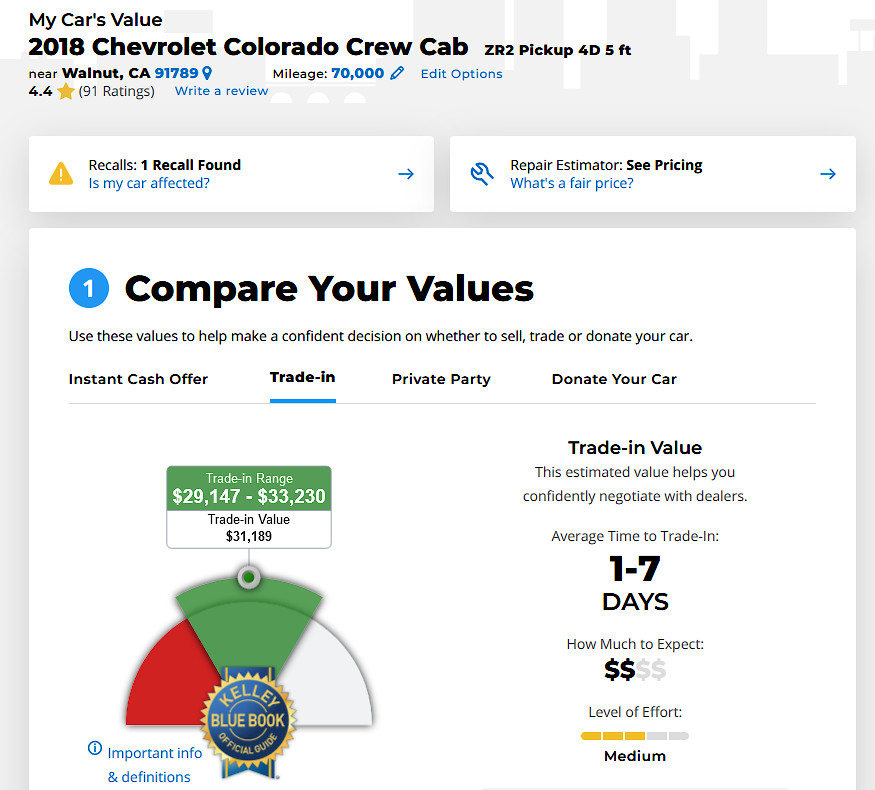The image size is (875, 790).
Task: Click the yellow rating star icon
Action: (66, 91)
